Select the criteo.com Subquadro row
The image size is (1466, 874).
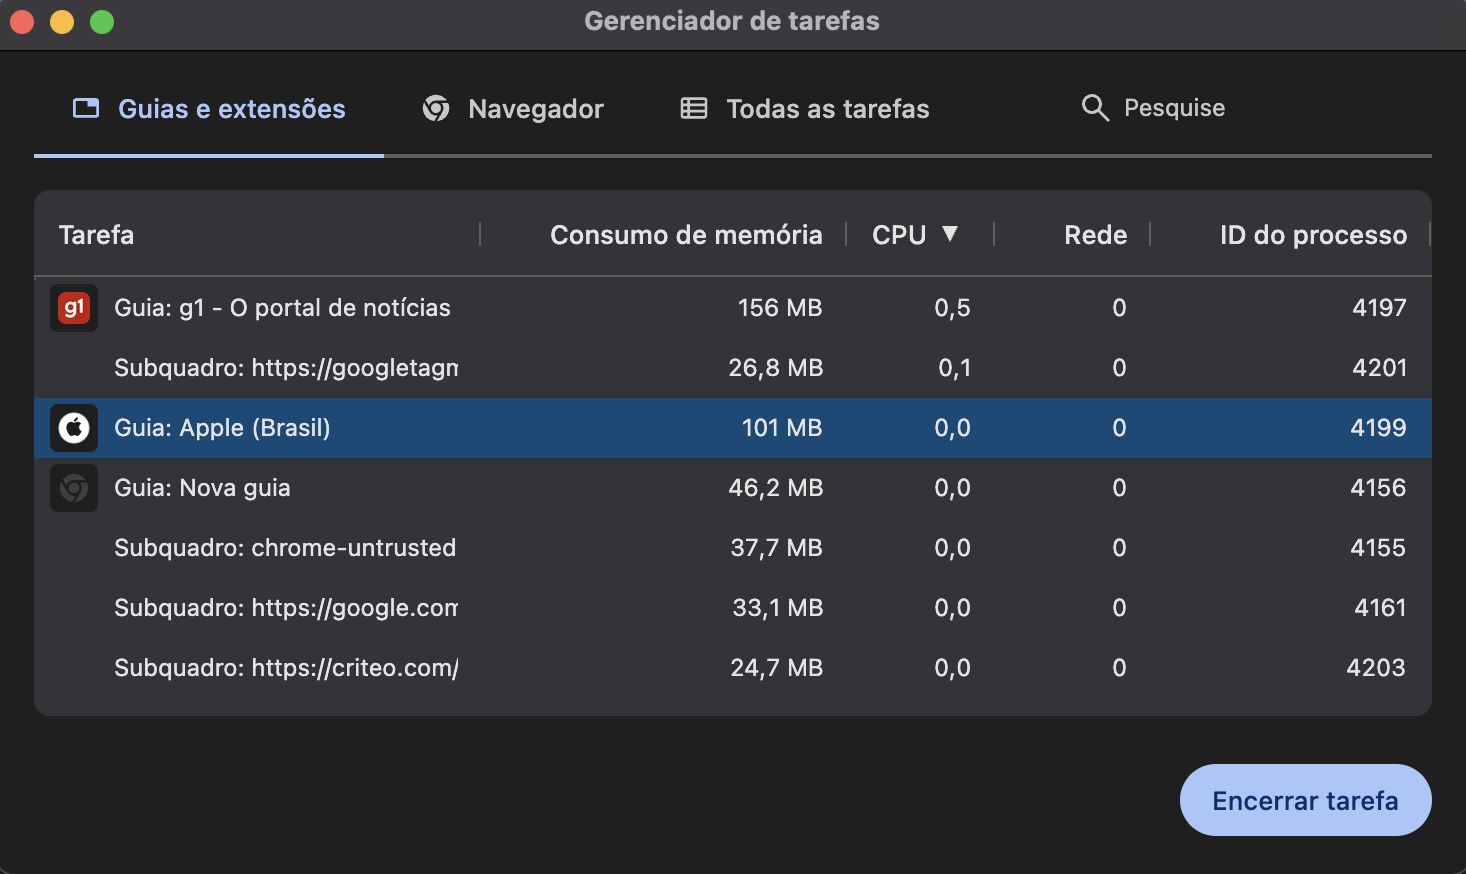pyautogui.click(x=286, y=668)
